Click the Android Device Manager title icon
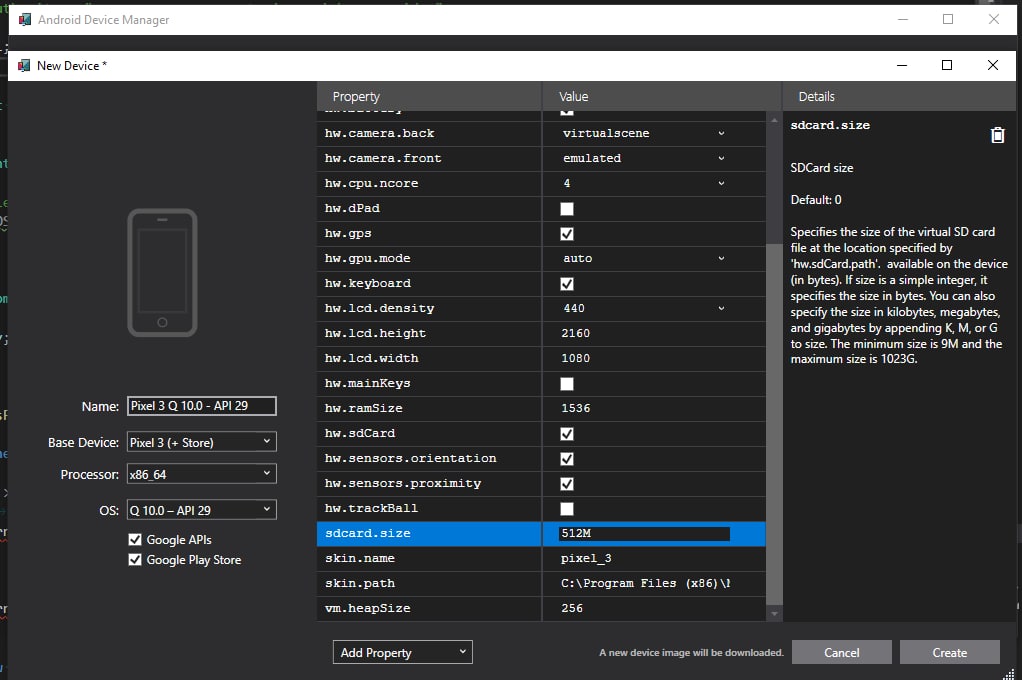 click(x=25, y=20)
